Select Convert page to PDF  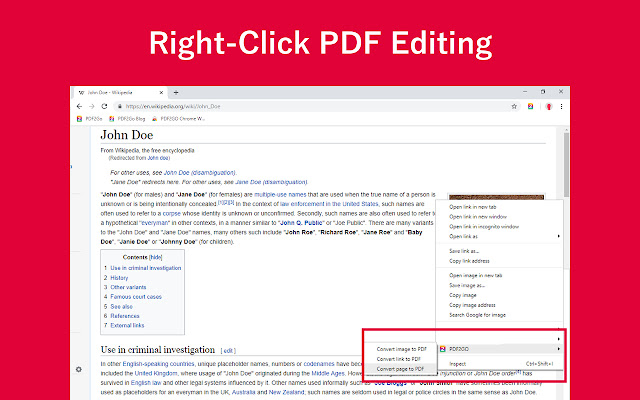pyautogui.click(x=401, y=369)
